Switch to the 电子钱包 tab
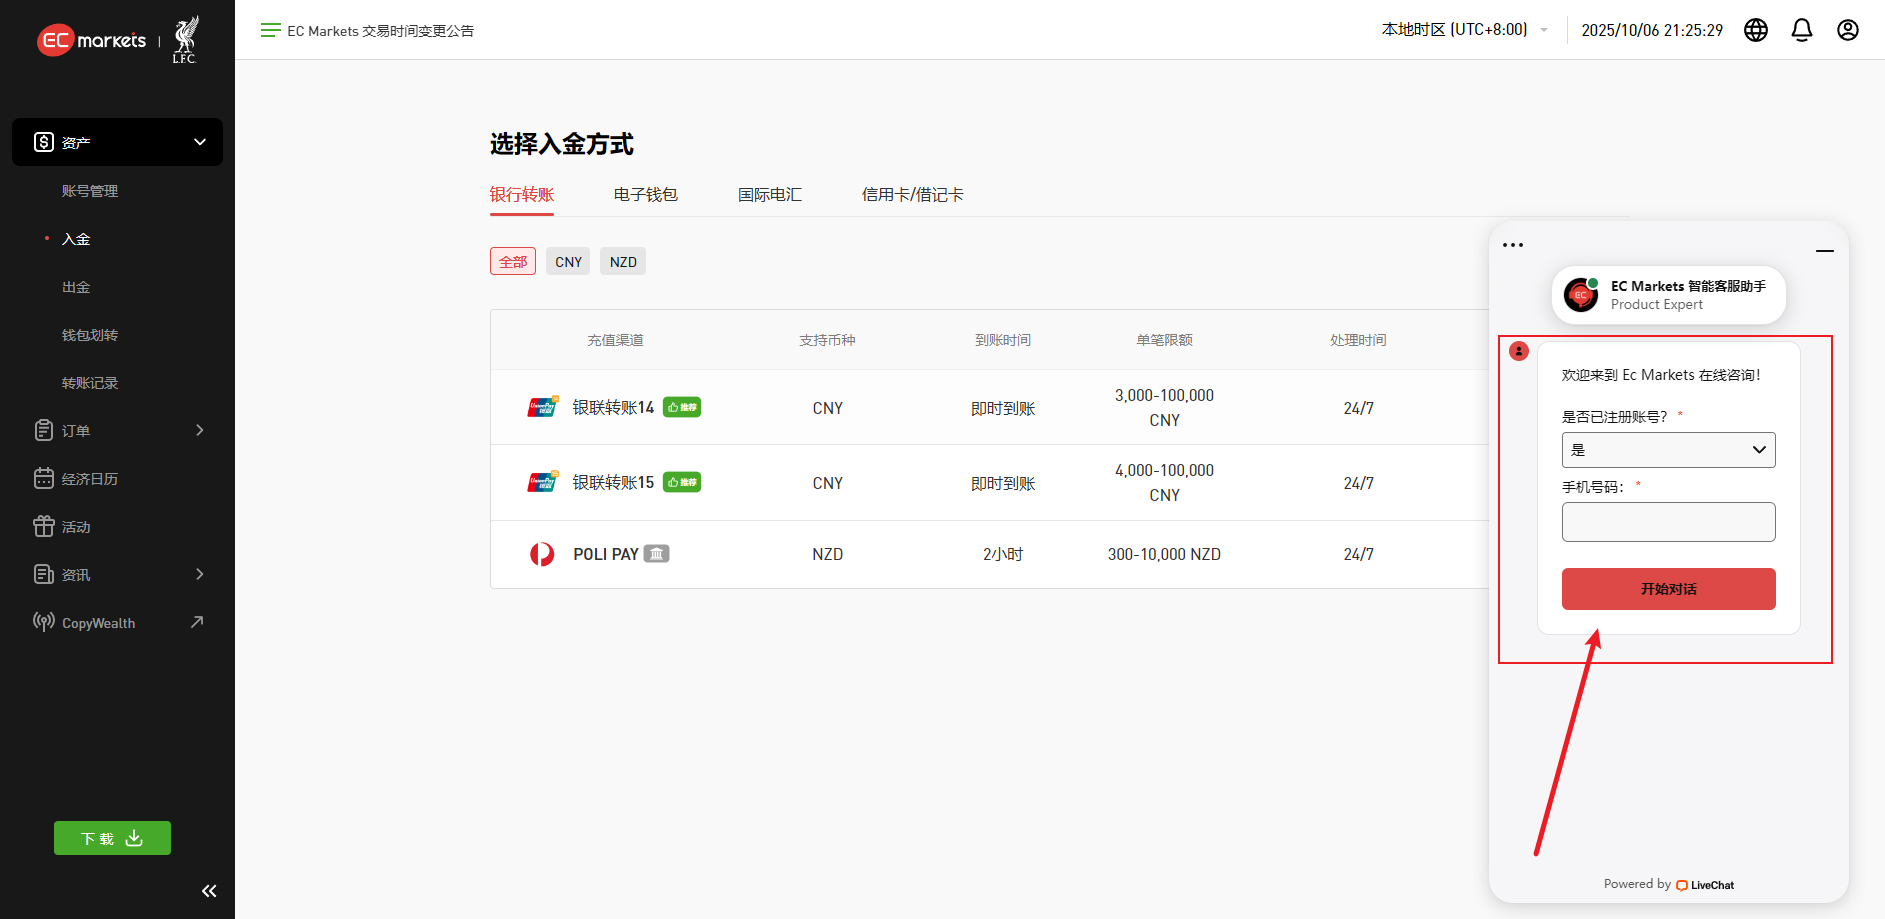The width and height of the screenshot is (1885, 919). [645, 194]
